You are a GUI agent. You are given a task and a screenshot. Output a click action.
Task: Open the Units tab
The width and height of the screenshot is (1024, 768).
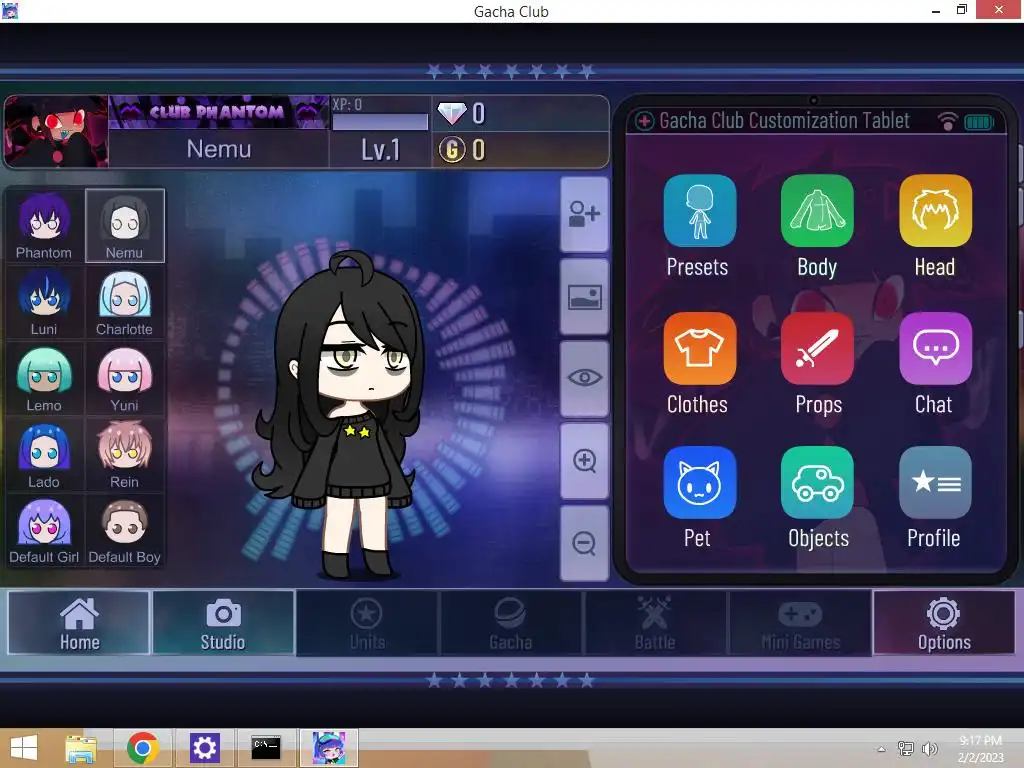coord(367,623)
